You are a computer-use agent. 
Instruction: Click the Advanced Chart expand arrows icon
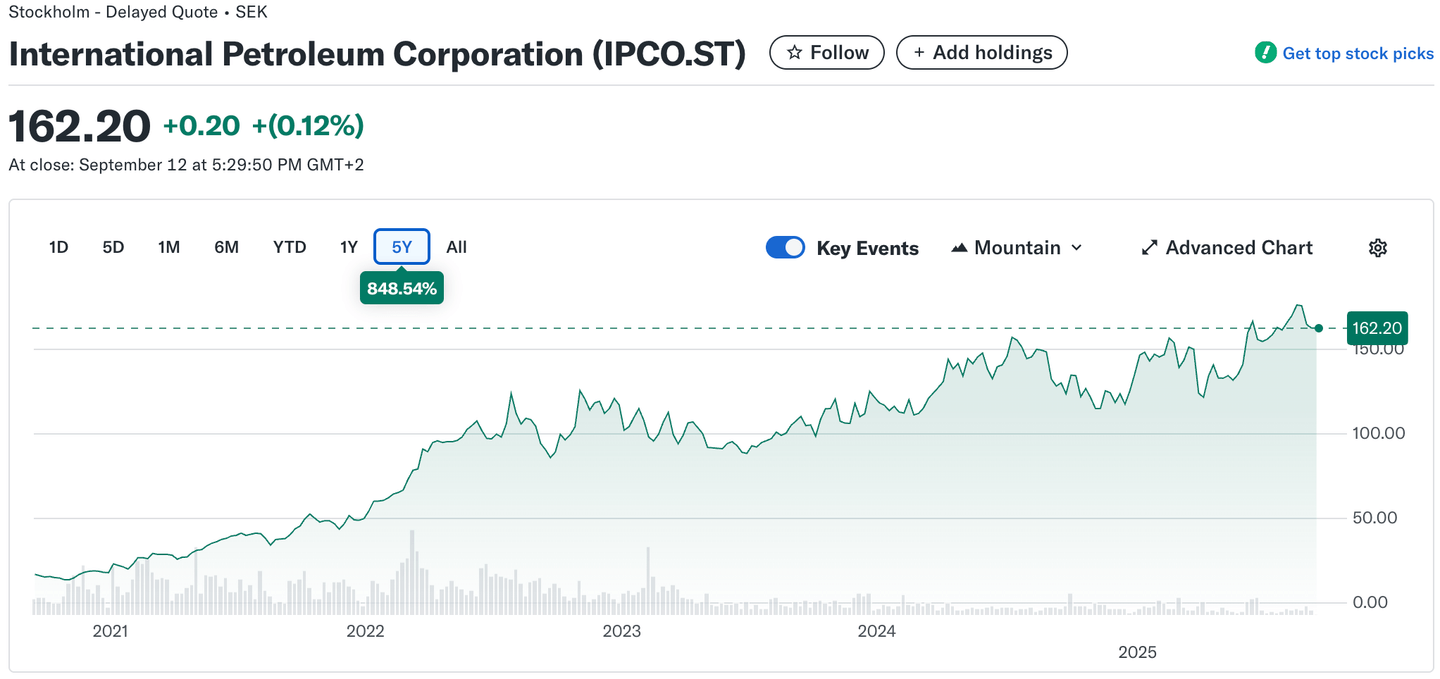coord(1149,248)
